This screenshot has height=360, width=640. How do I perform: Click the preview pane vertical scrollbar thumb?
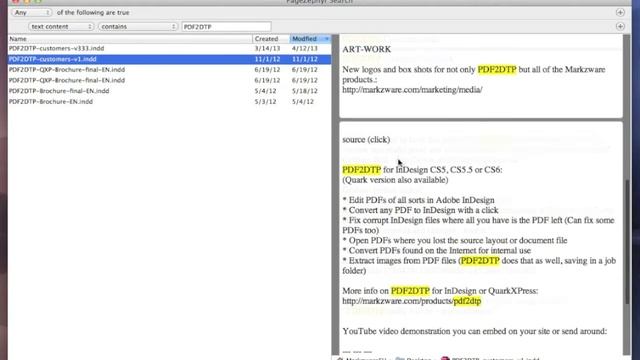pyautogui.click(x=627, y=242)
